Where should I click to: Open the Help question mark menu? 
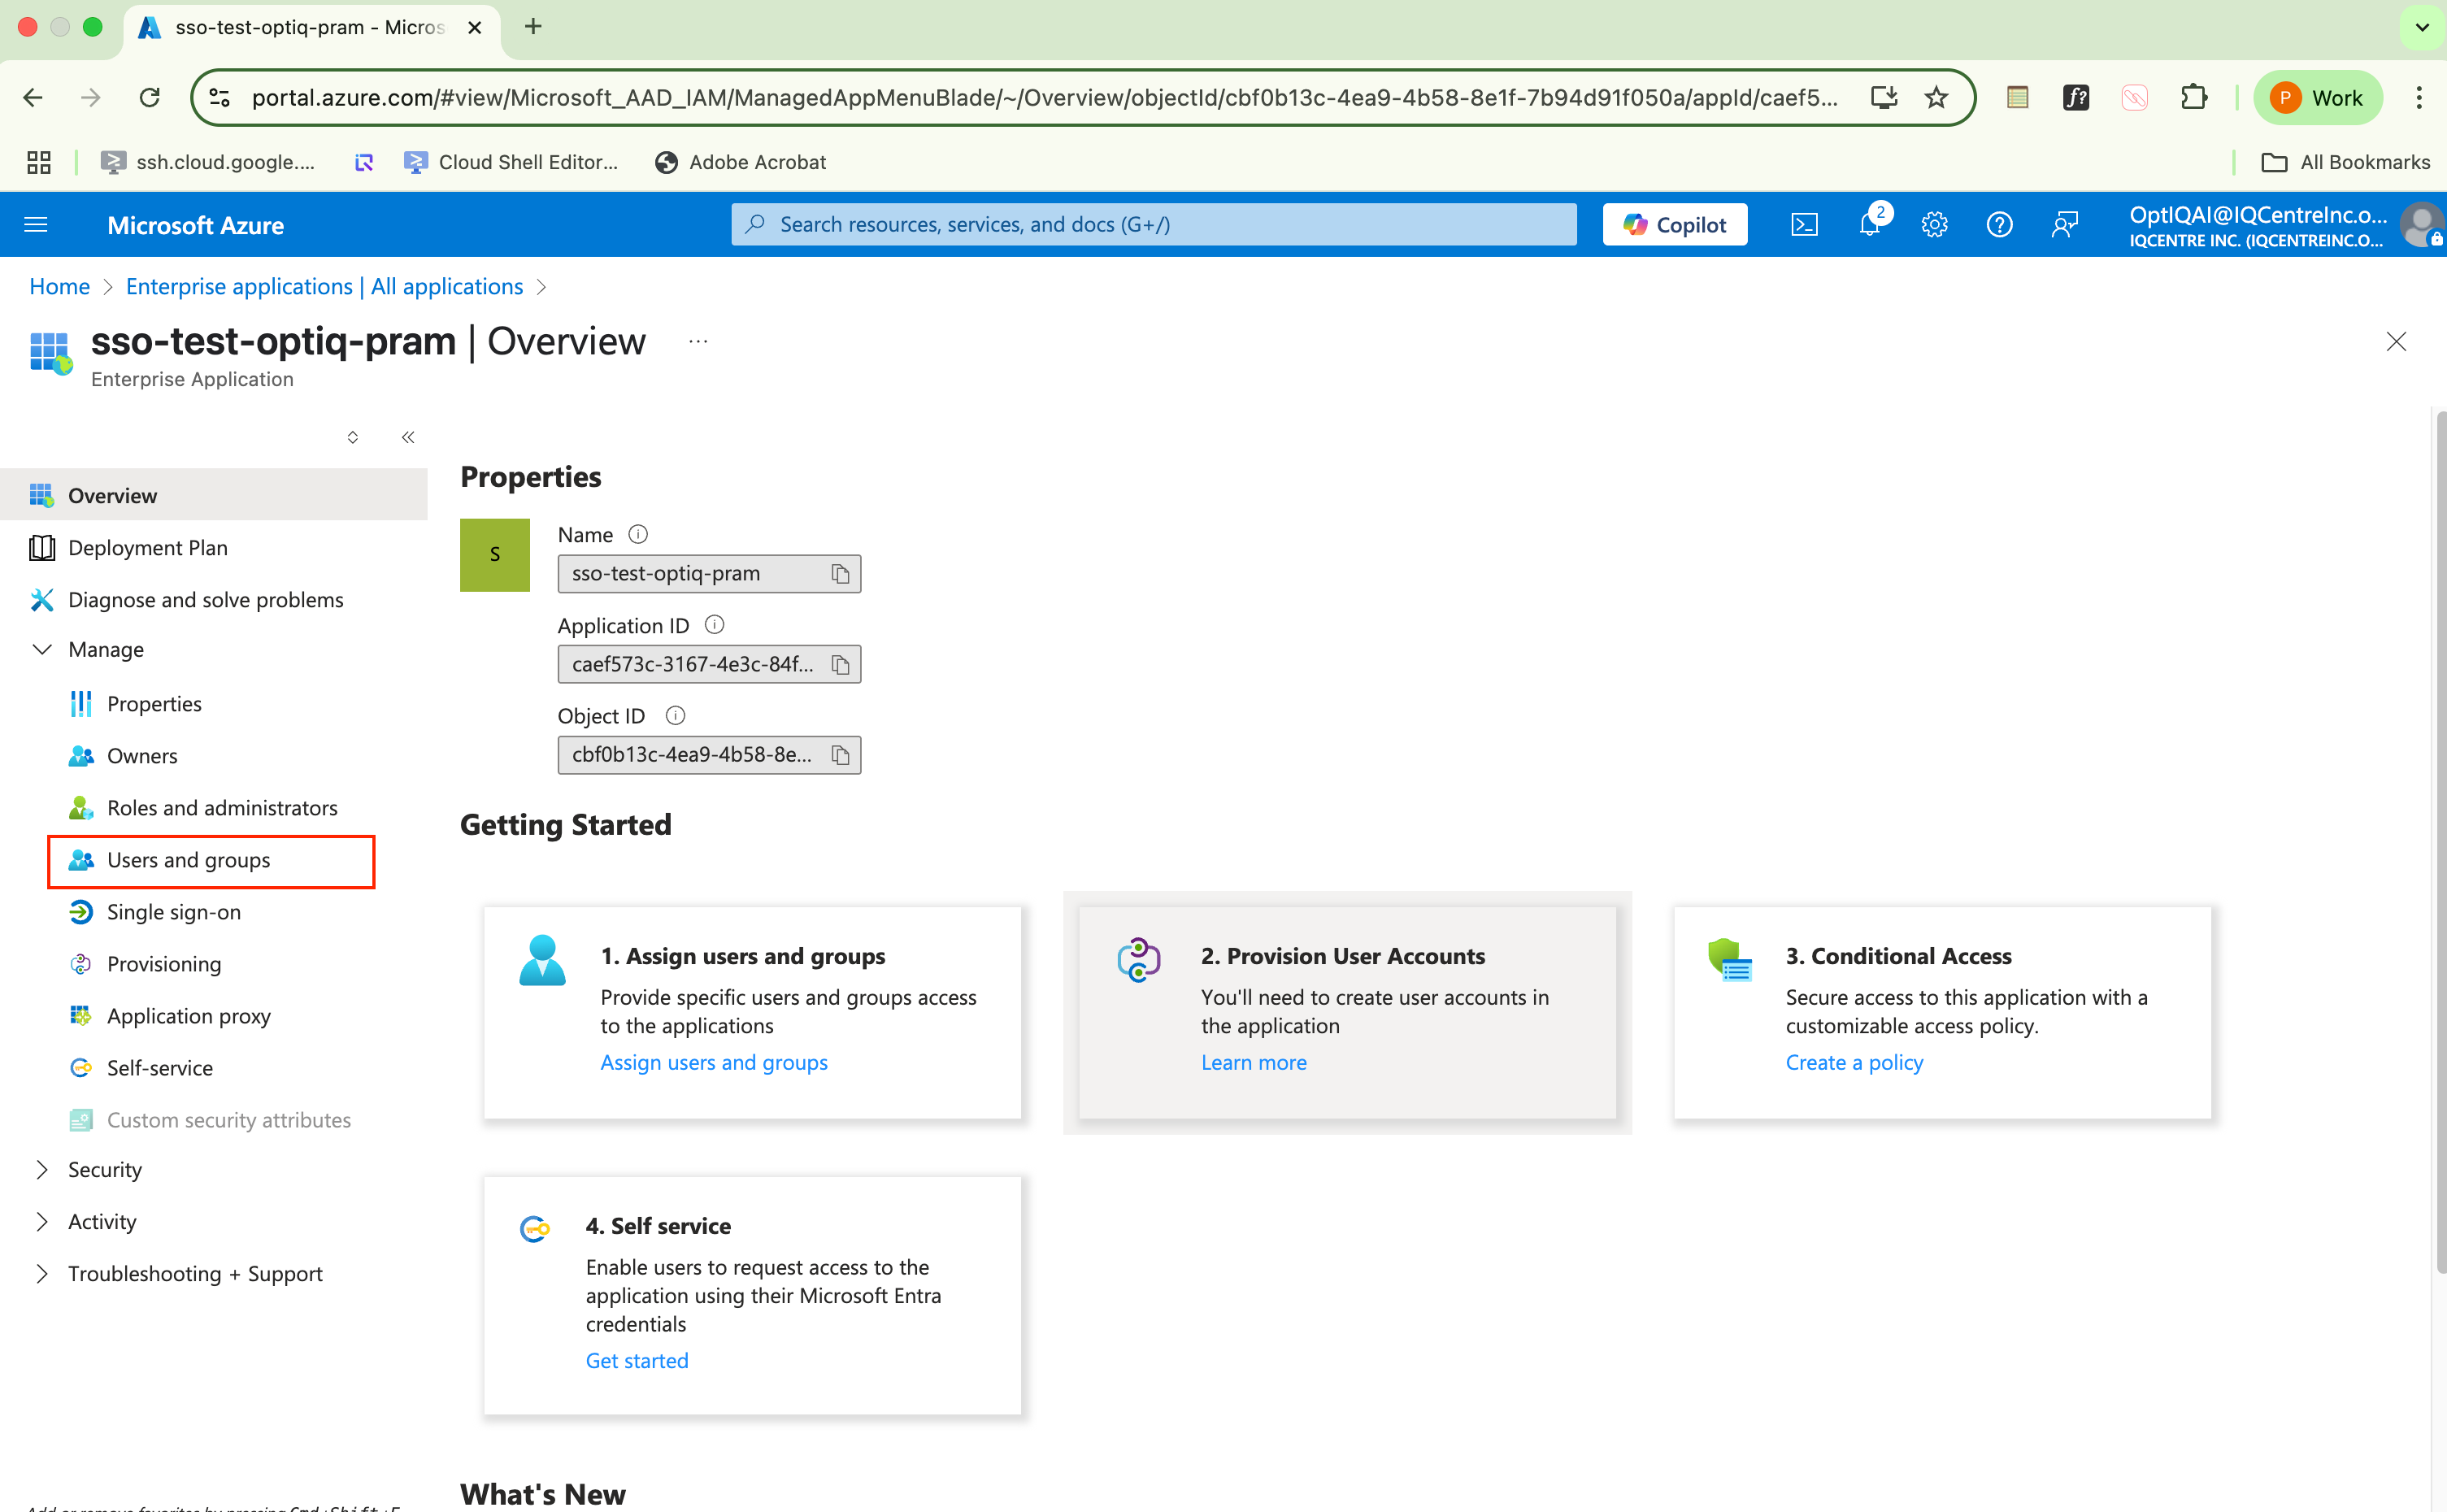pyautogui.click(x=2000, y=225)
